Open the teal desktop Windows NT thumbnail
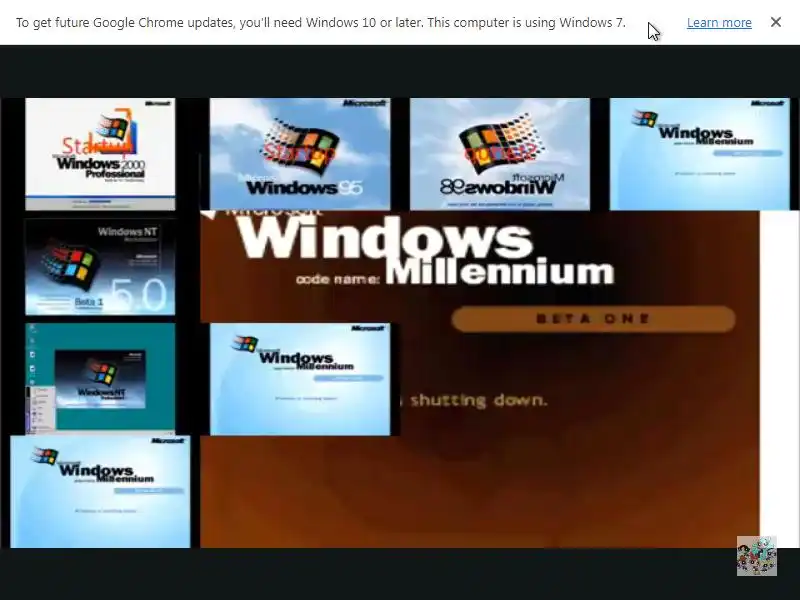This screenshot has width=800, height=600. click(100, 378)
